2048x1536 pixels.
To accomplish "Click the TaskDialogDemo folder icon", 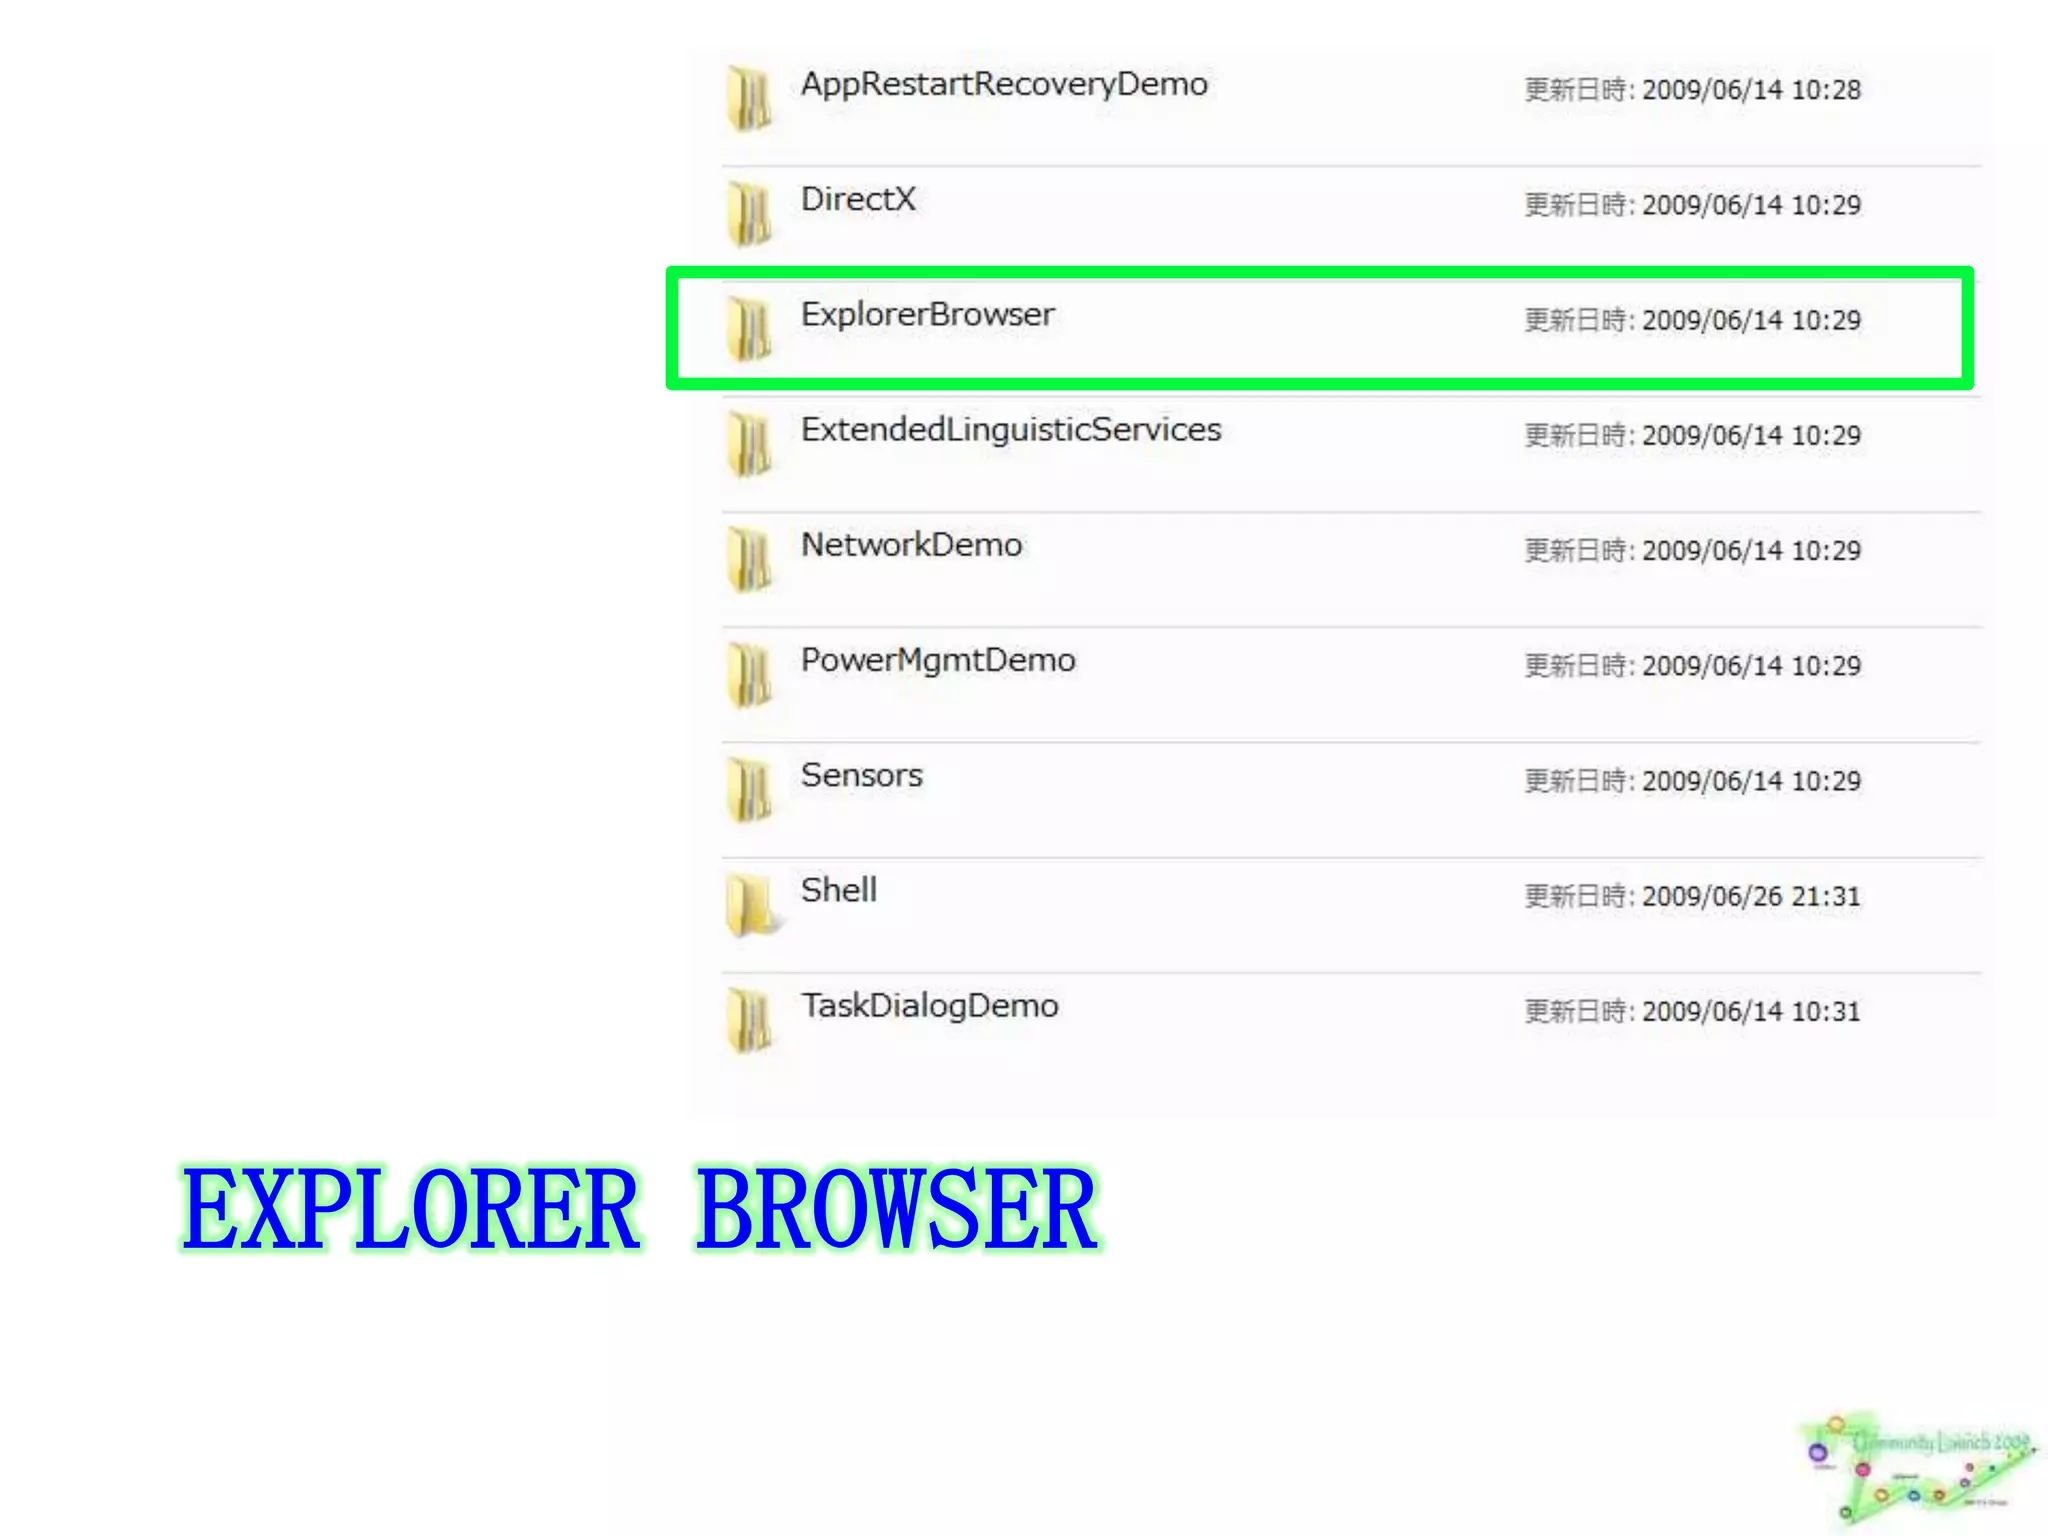I will 749,1019.
